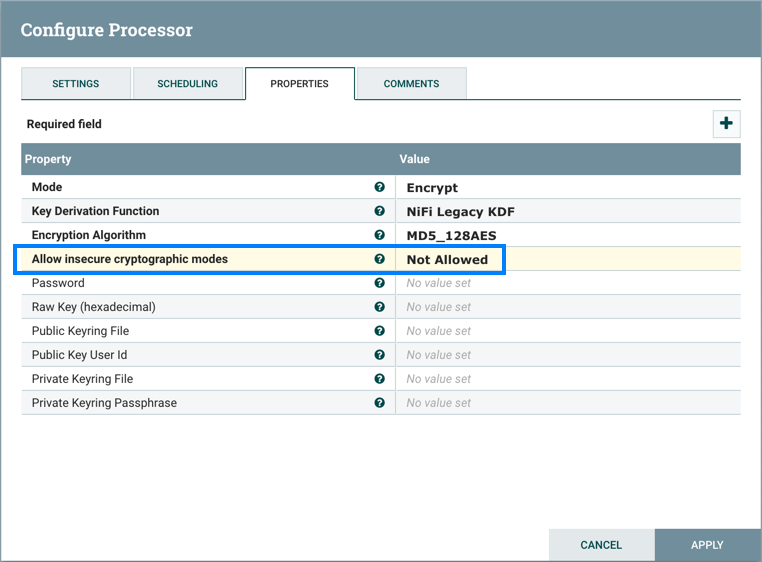Click help icon for Public Keyring File
Screen dimensions: 762x562
[380, 331]
